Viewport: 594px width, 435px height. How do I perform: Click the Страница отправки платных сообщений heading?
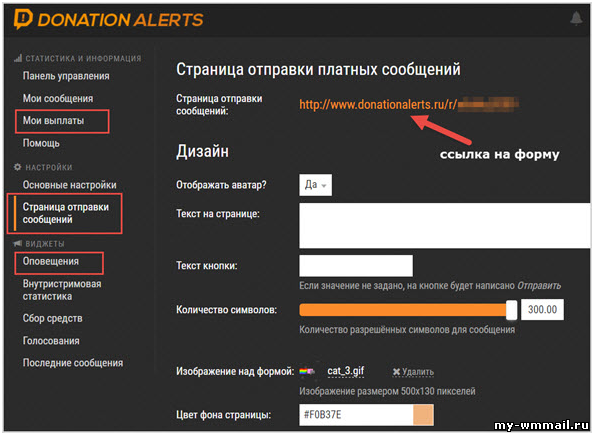coord(318,69)
